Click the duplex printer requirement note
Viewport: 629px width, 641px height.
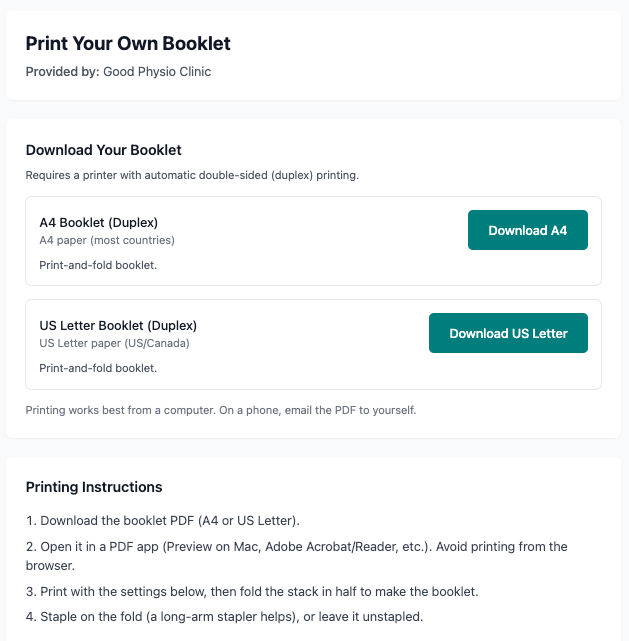click(x=192, y=175)
